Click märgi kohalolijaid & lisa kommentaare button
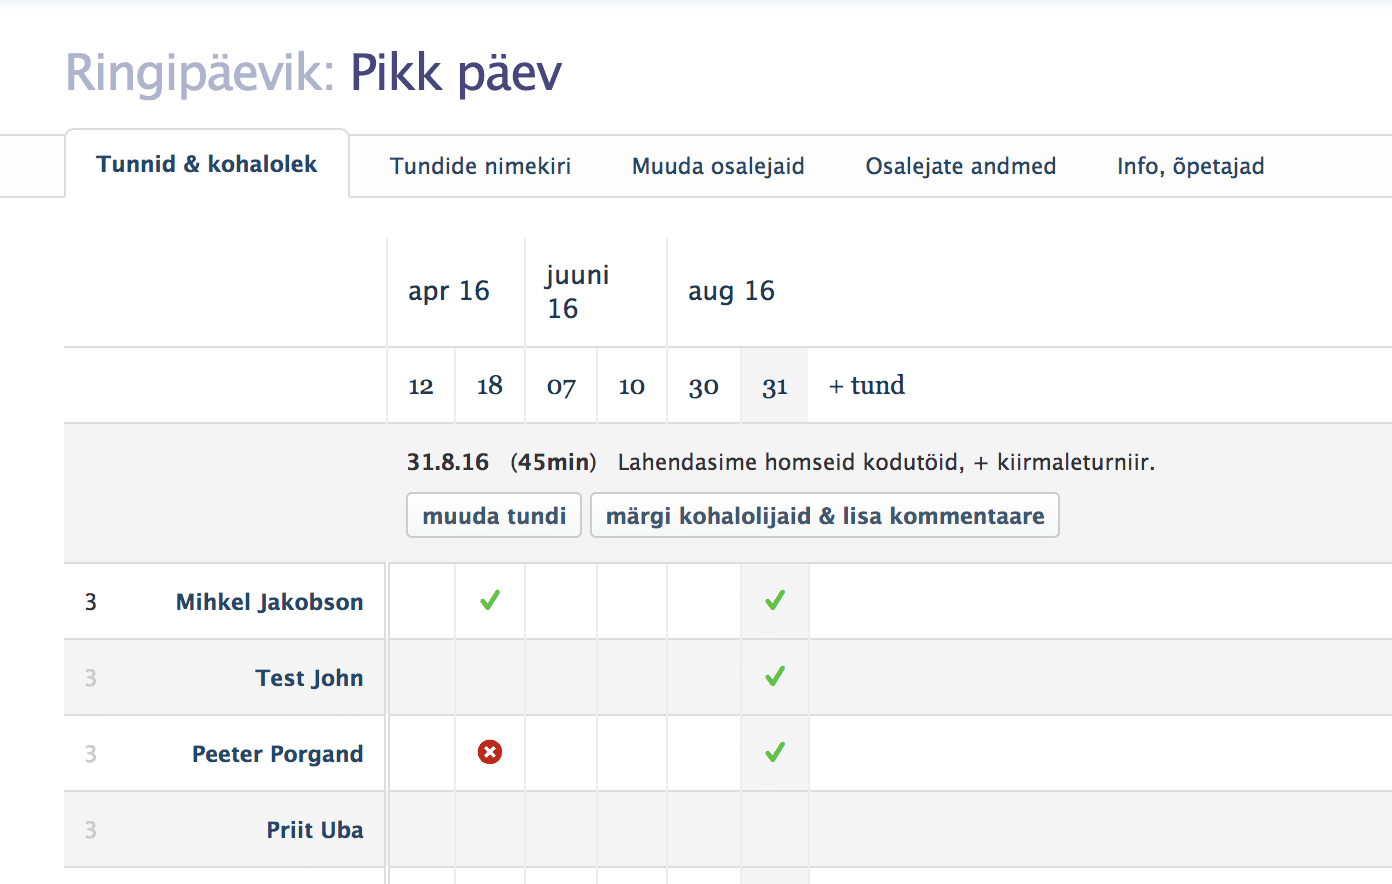The width and height of the screenshot is (1392, 884). pos(824,516)
